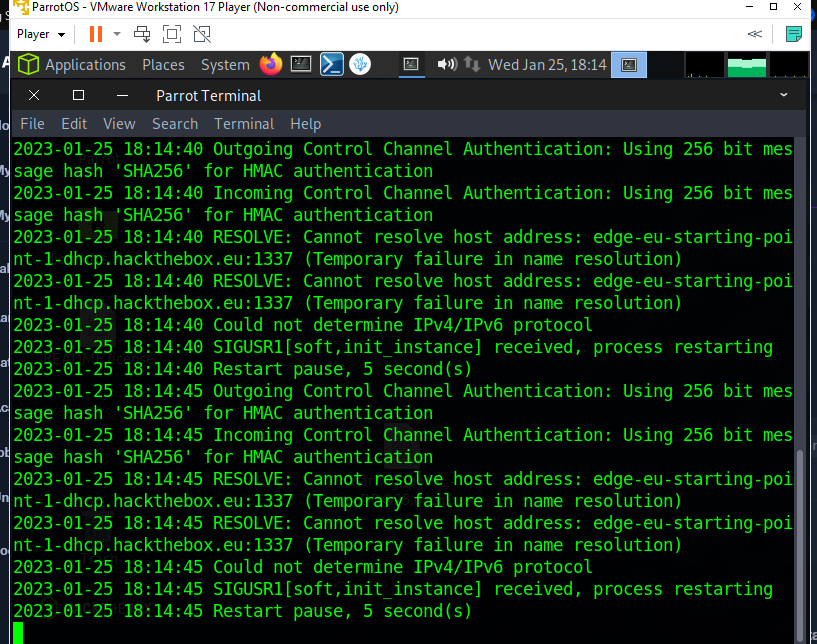Image resolution: width=817 pixels, height=644 pixels.
Task: Open the Terminal menu in Parrot Terminal
Action: [244, 123]
